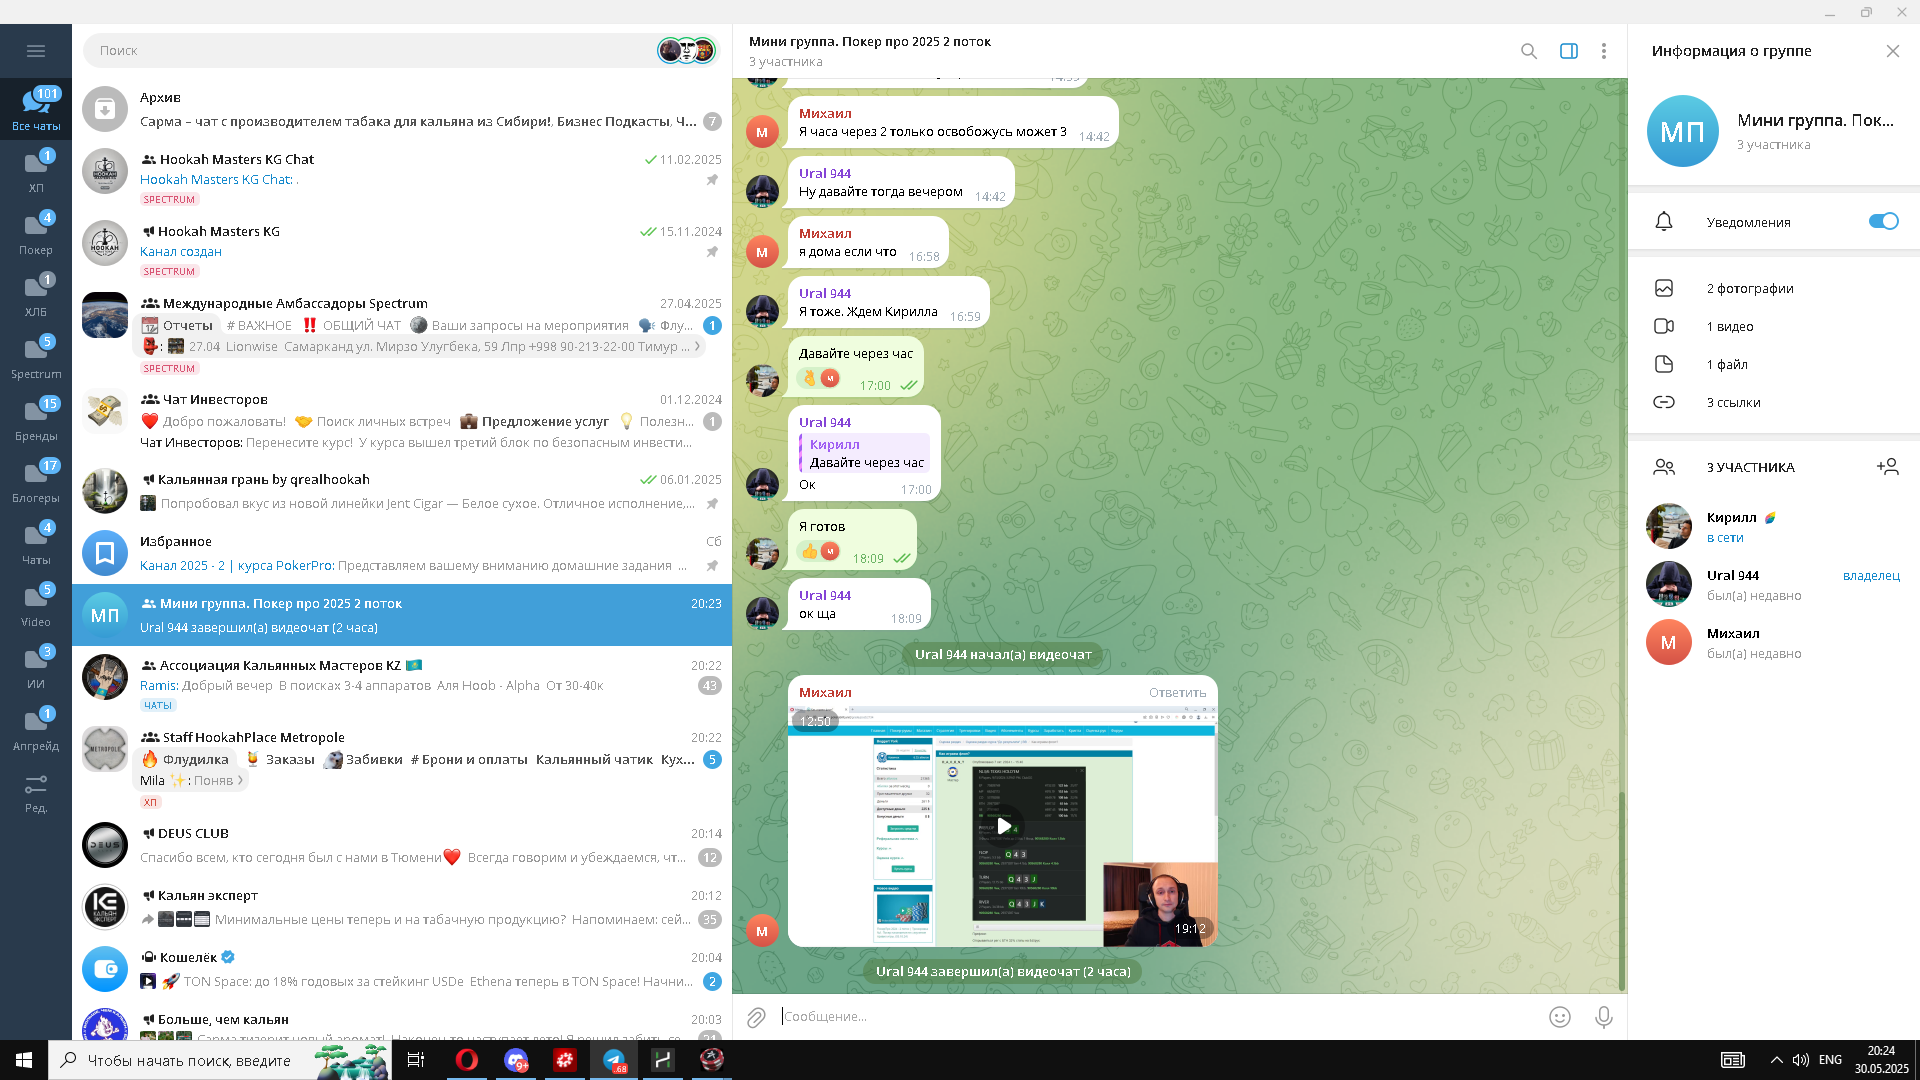Open the Hookah Masters KG channel

click(402, 248)
